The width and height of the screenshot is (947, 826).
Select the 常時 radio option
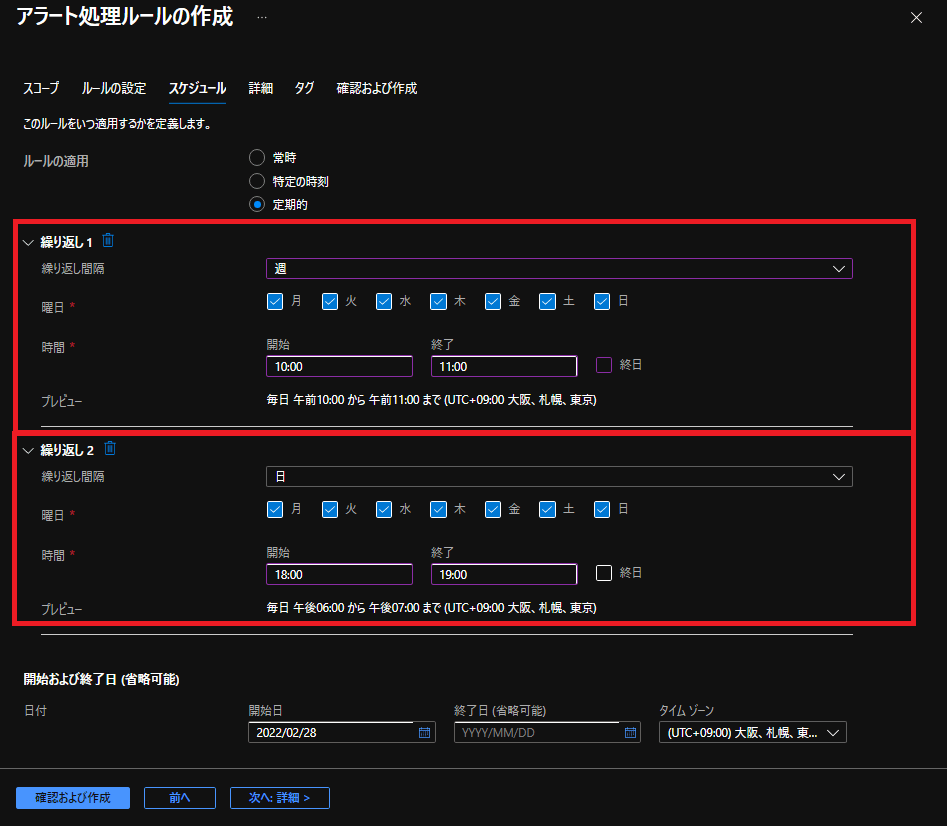coord(257,158)
